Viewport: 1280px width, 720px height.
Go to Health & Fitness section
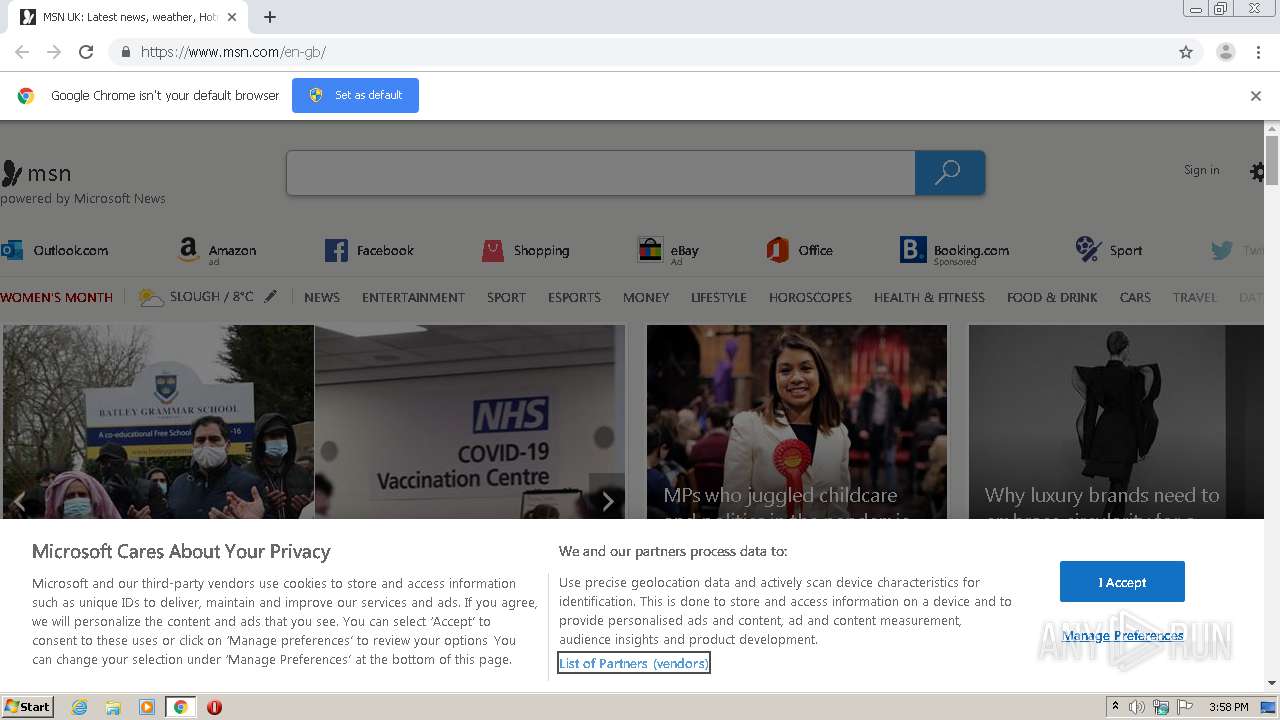tap(929, 297)
